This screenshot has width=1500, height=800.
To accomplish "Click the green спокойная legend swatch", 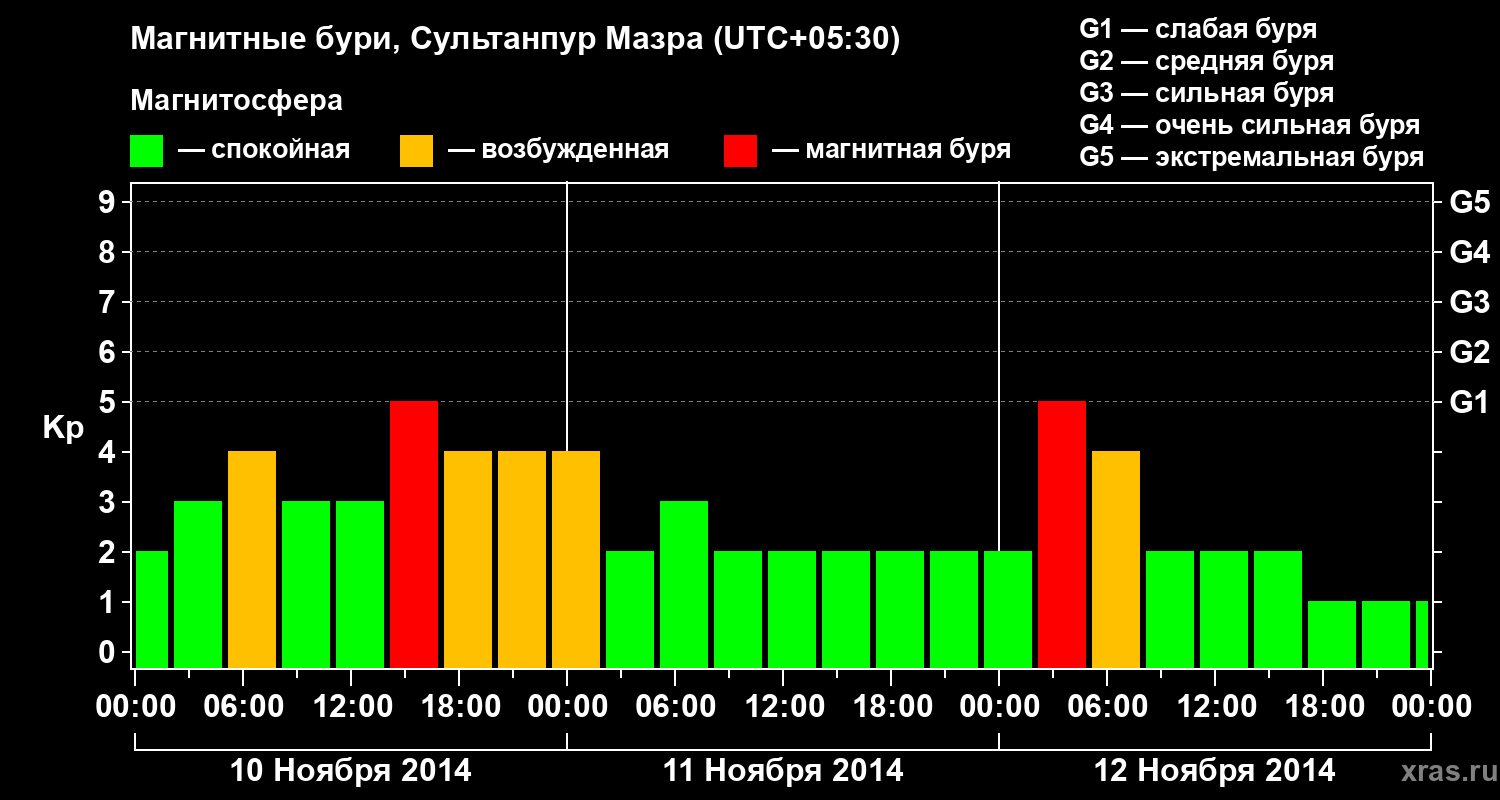I will (147, 151).
